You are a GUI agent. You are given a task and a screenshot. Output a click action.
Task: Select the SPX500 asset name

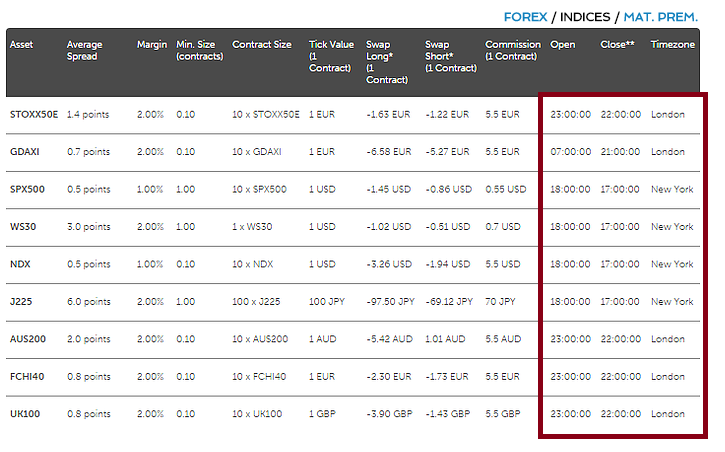[x=26, y=189]
